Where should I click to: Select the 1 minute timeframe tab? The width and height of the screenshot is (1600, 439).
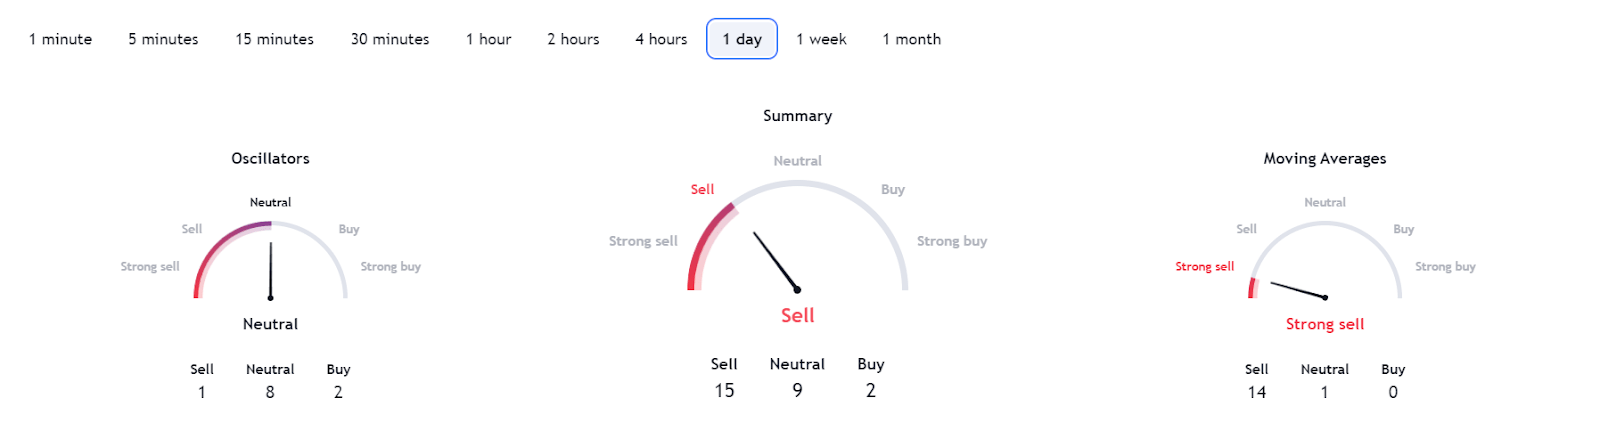point(60,39)
